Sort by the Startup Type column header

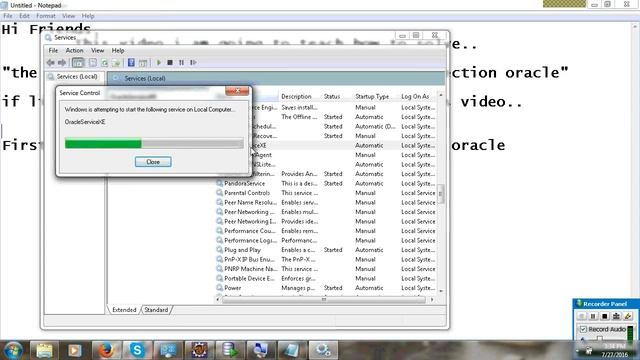pyautogui.click(x=372, y=96)
